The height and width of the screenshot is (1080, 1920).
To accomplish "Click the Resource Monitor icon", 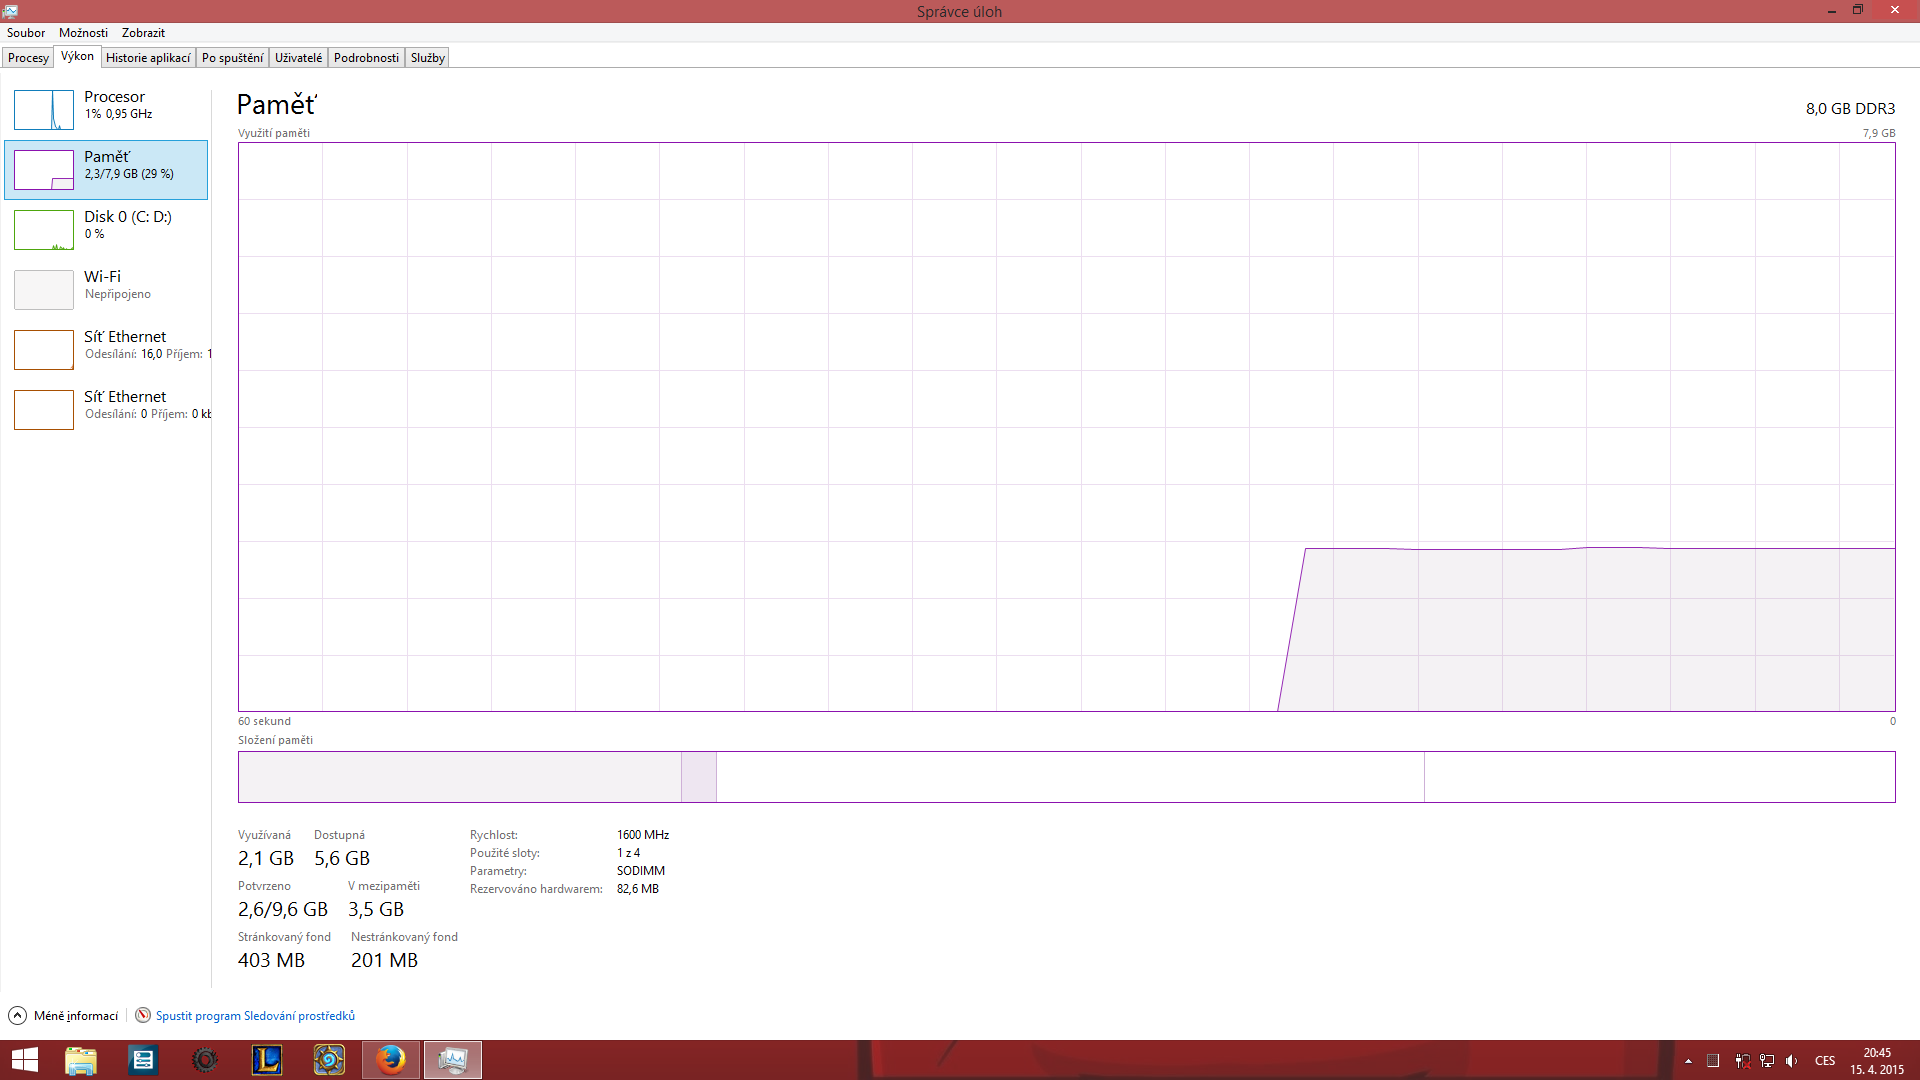I will [x=143, y=1015].
